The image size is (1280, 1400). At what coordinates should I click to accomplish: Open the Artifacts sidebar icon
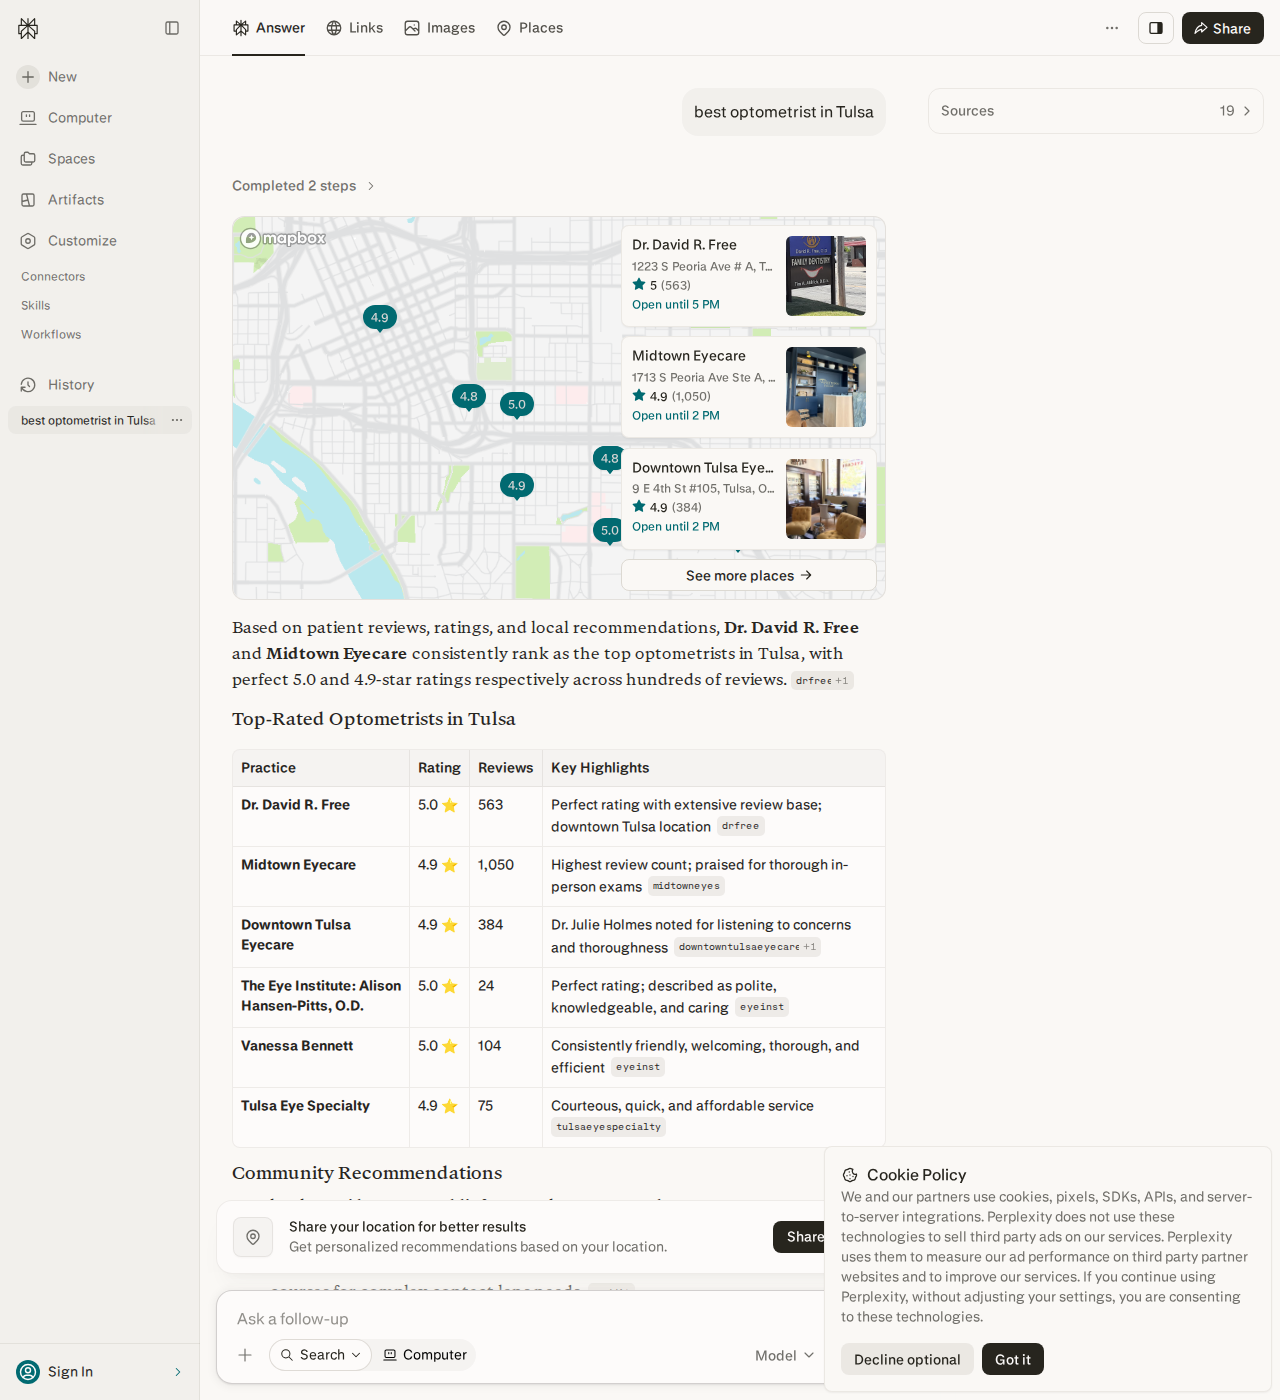coord(28,200)
